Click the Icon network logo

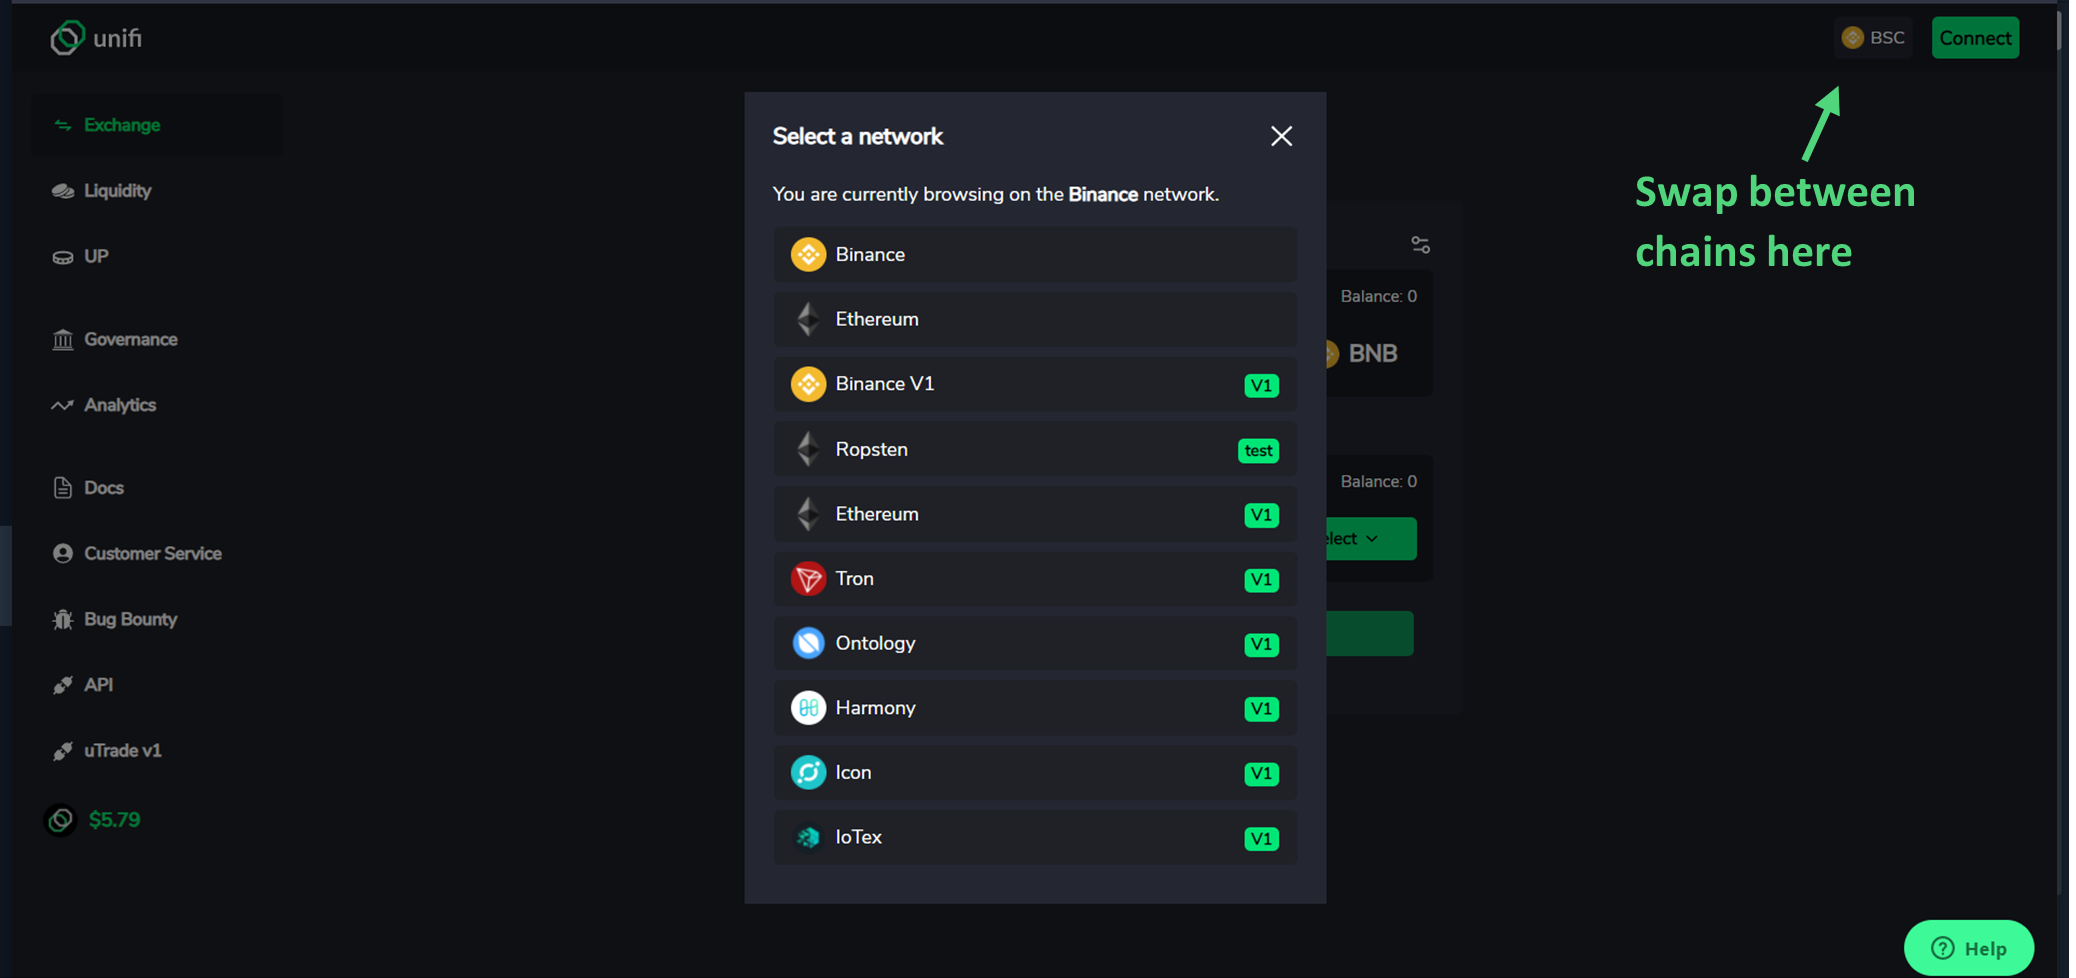pos(808,773)
